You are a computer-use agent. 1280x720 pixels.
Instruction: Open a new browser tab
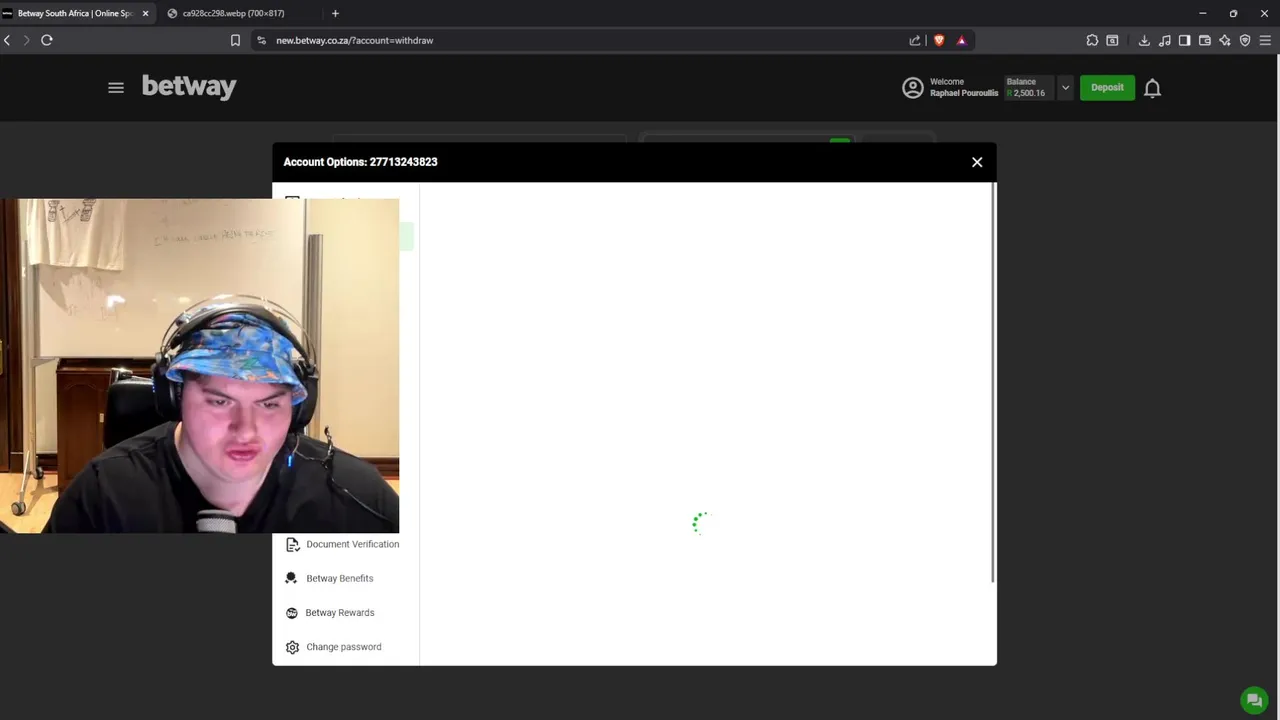click(335, 13)
